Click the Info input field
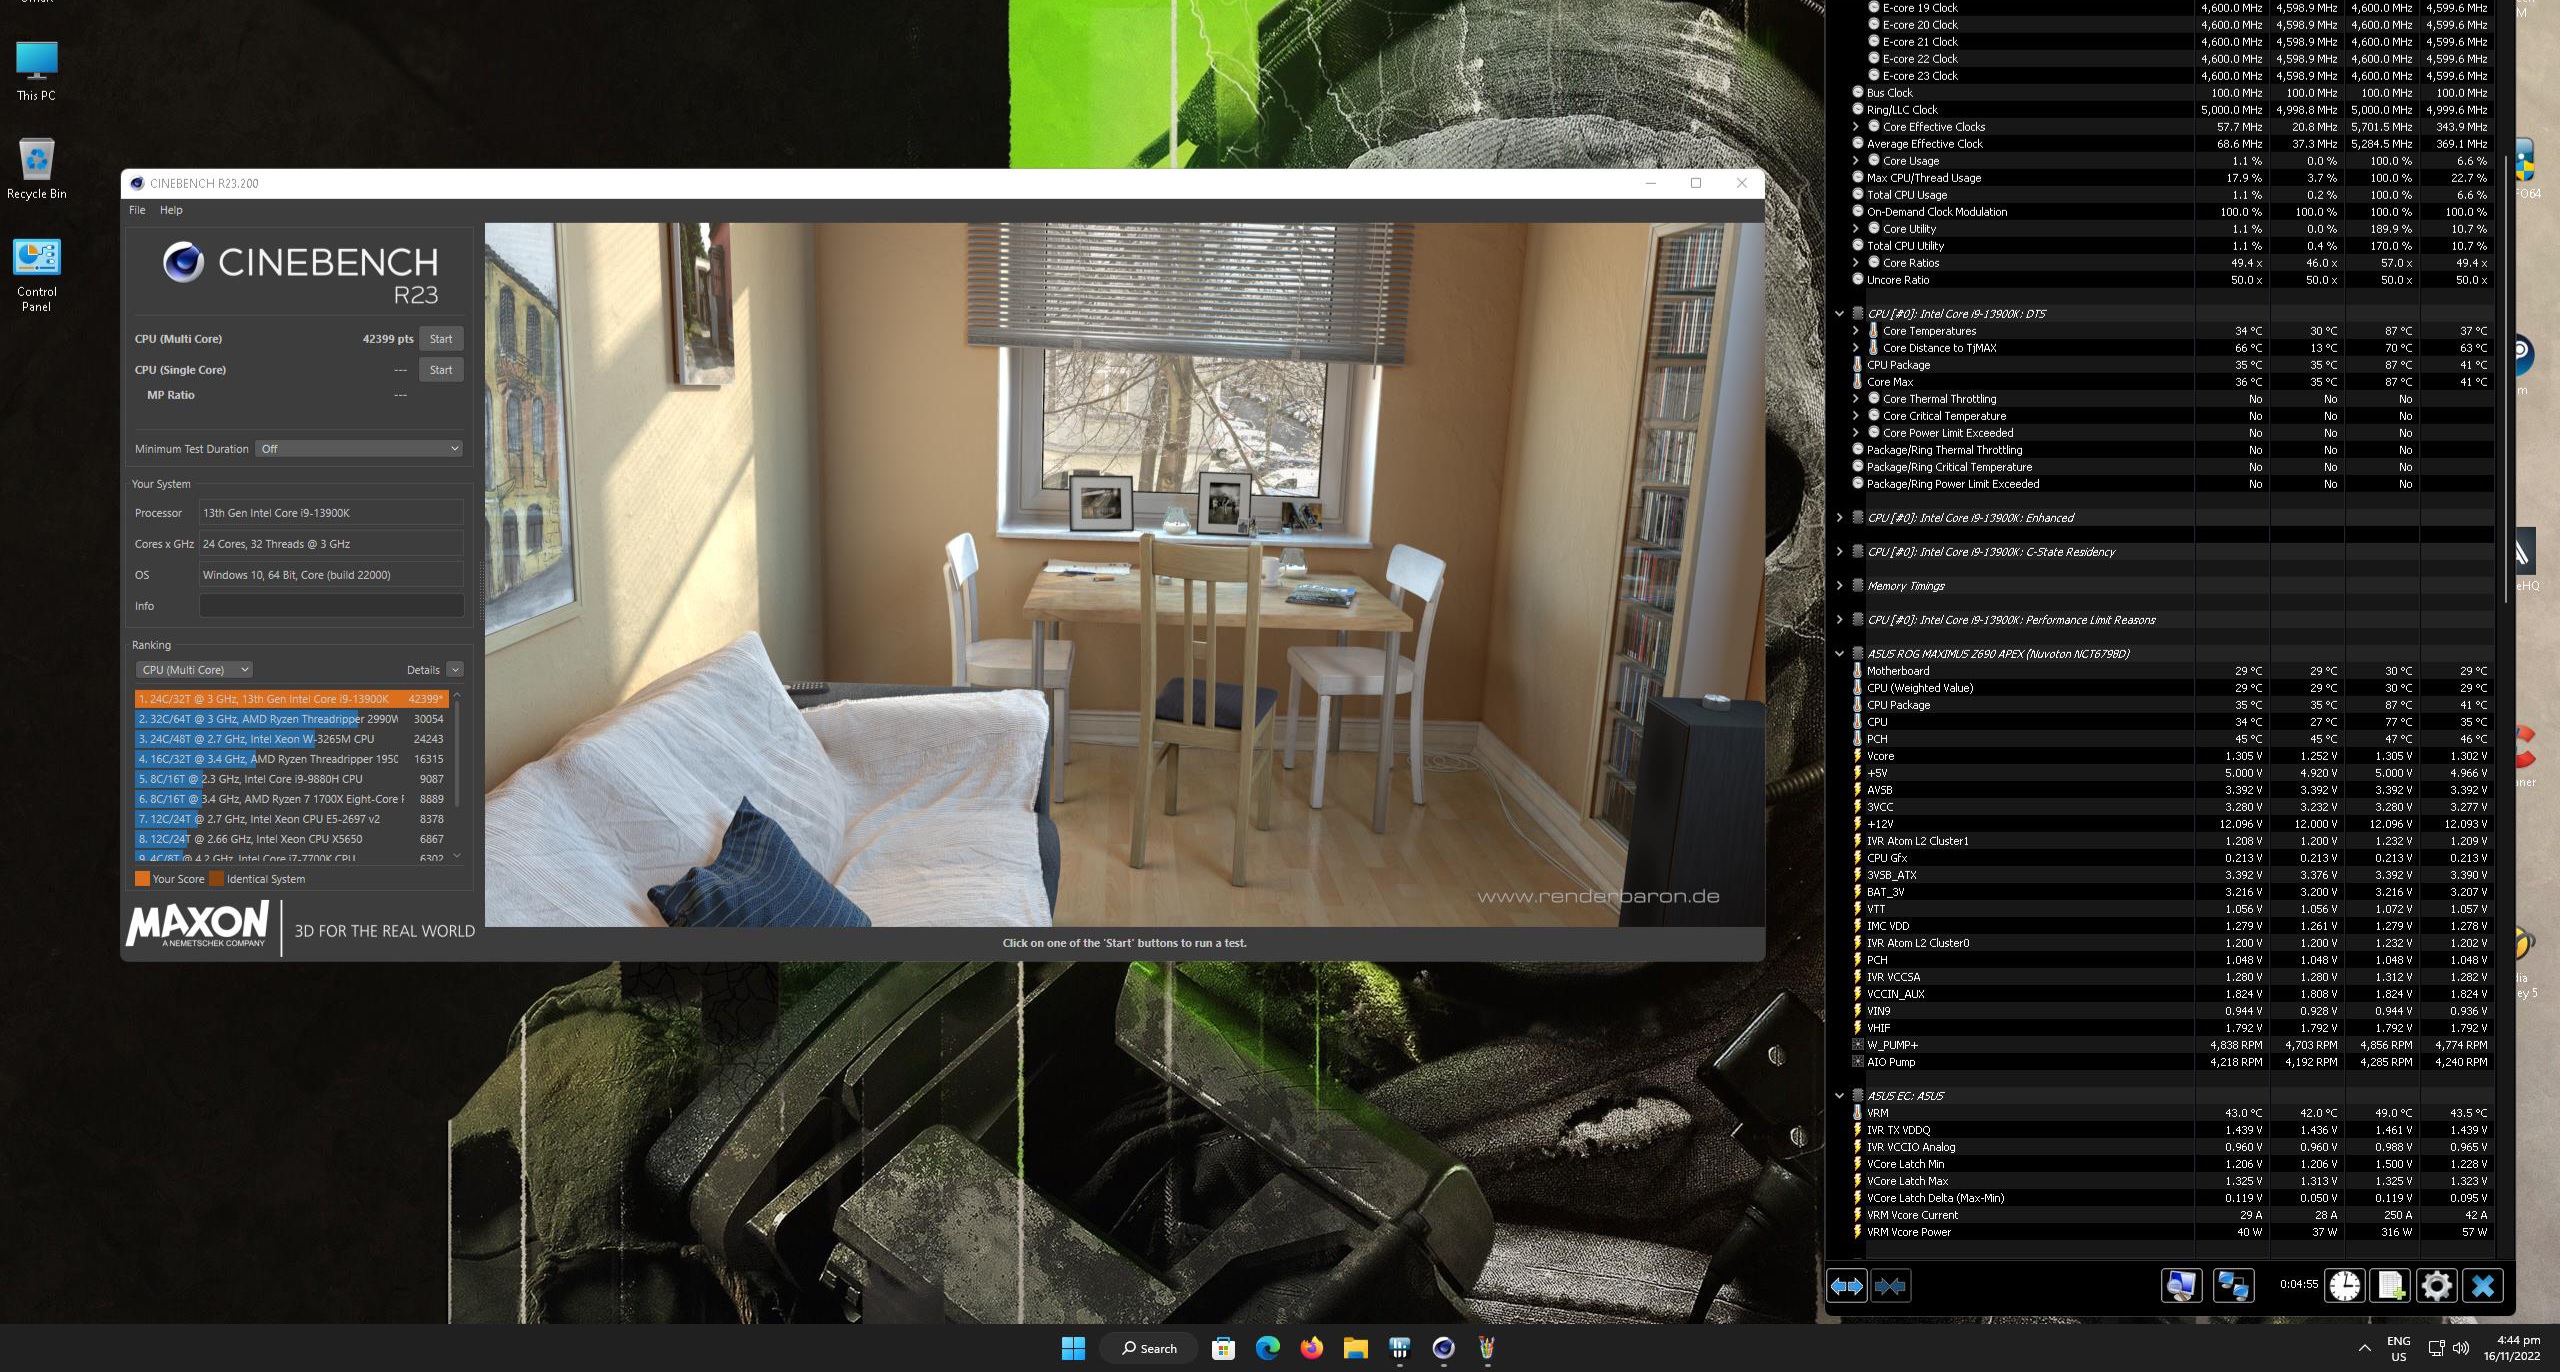The width and height of the screenshot is (2560, 1372). 331,606
